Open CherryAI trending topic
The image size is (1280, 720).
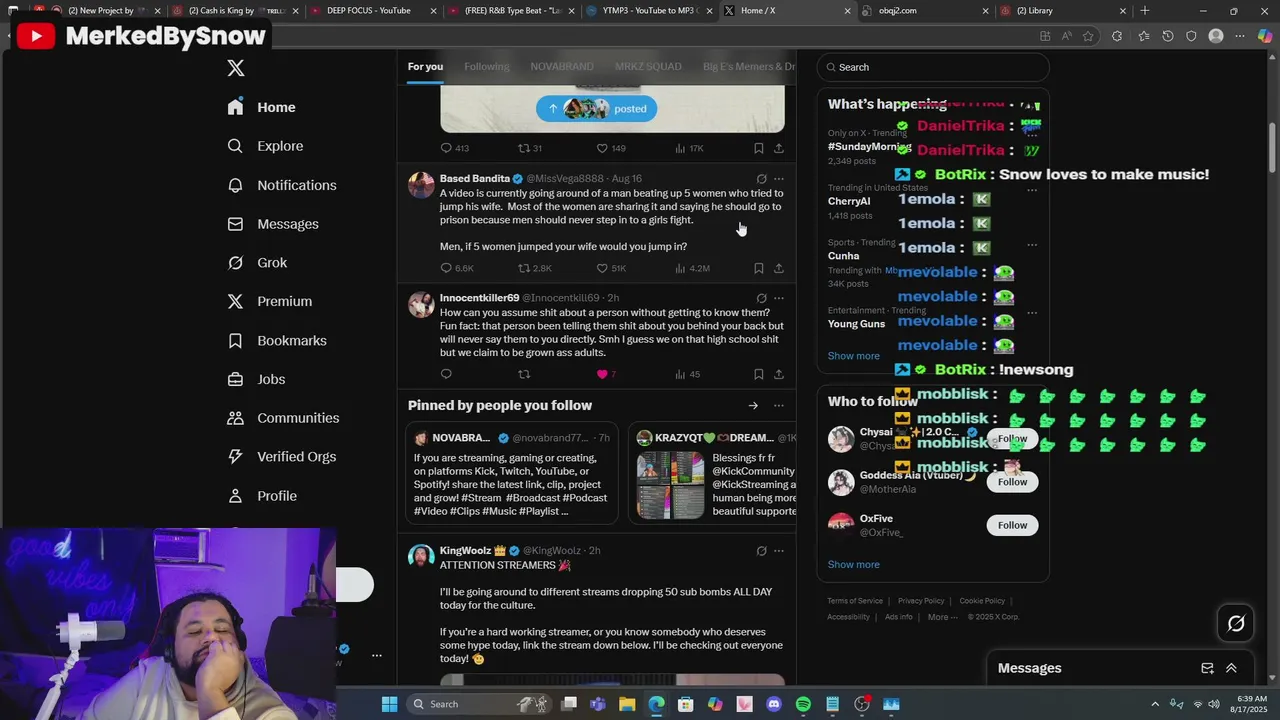(x=849, y=201)
